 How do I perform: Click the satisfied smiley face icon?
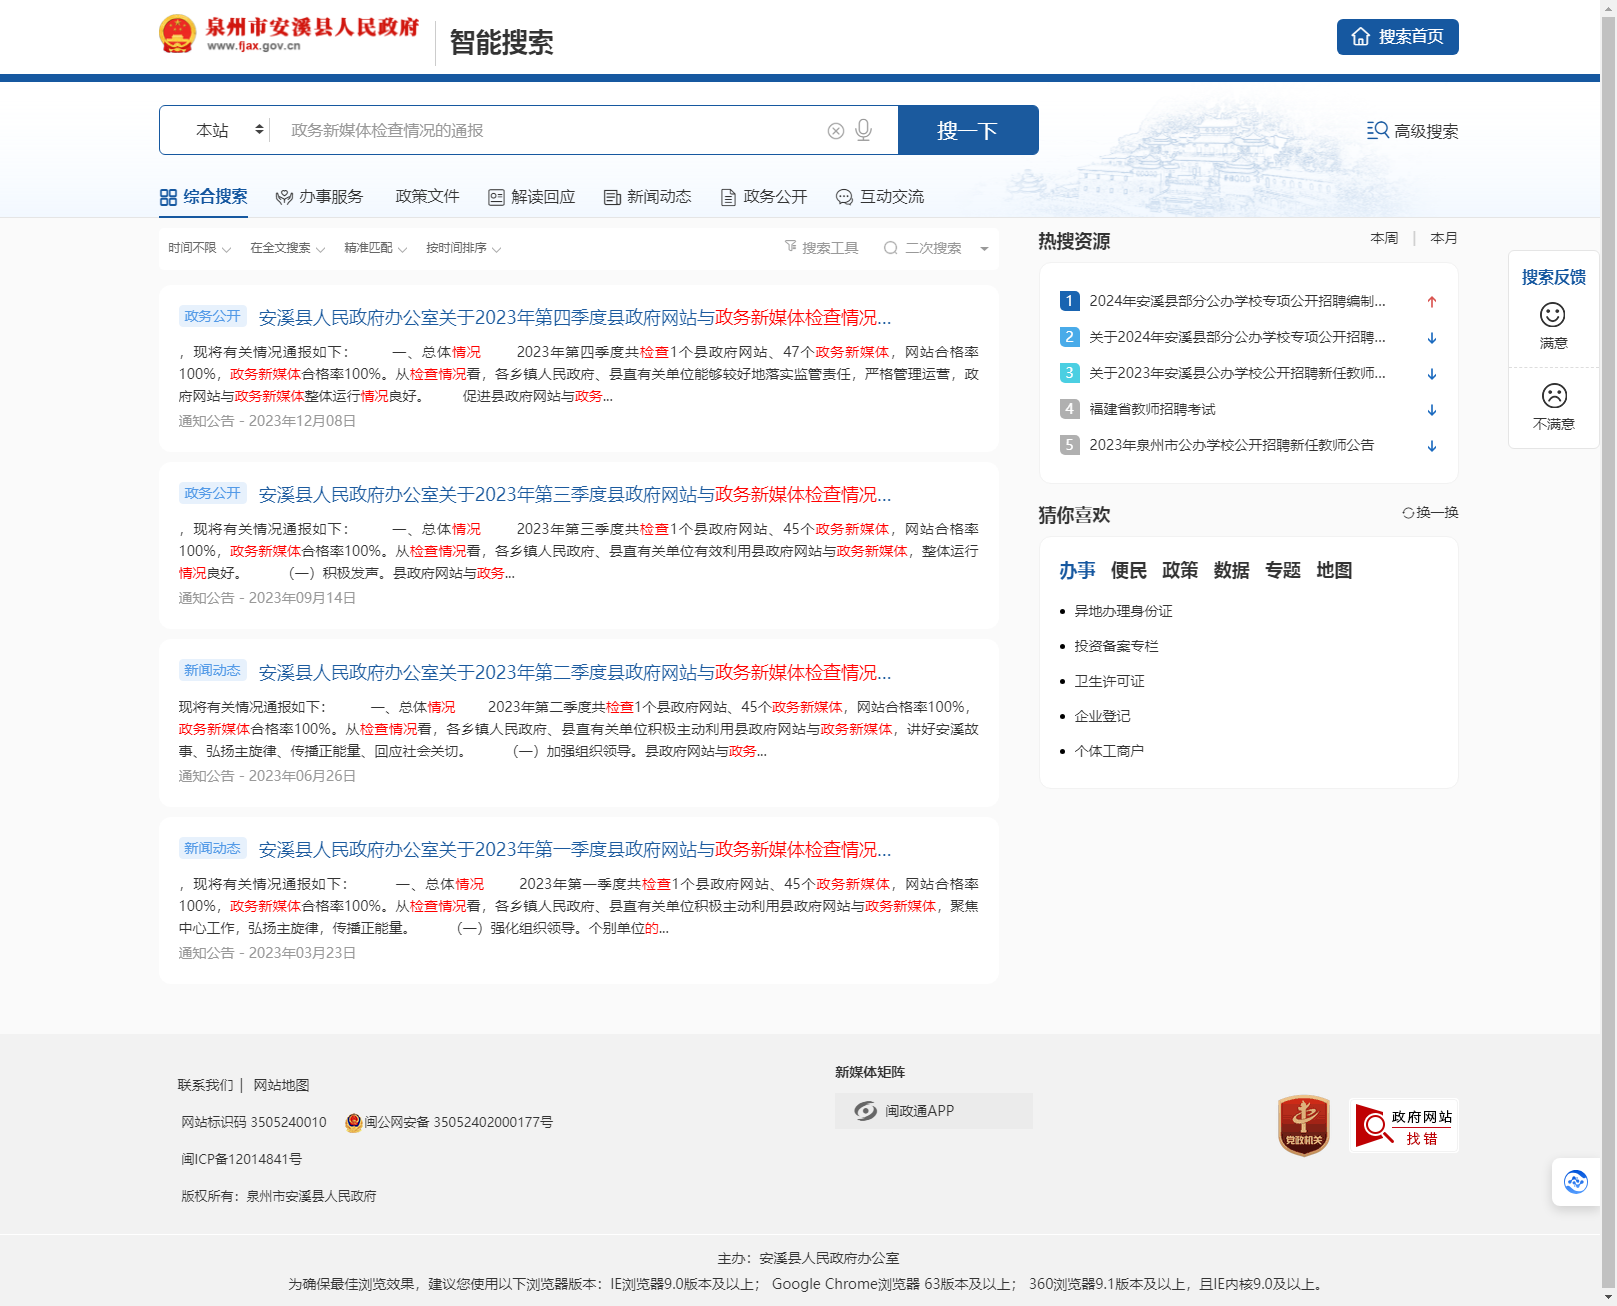pyautogui.click(x=1552, y=316)
